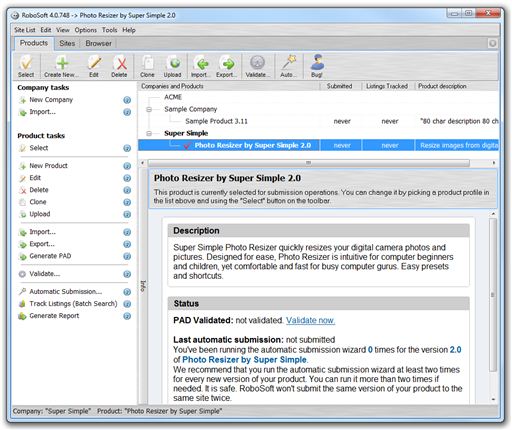Click help icon beside Generate Report
Screen dimensions: 512x430
127,316
